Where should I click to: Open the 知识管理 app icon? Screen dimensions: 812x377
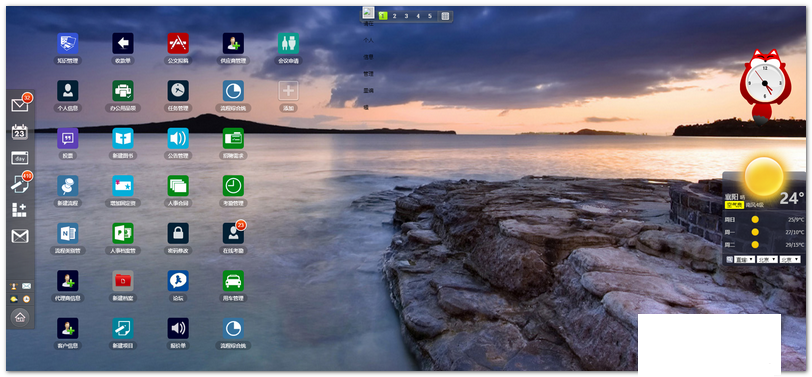(68, 44)
